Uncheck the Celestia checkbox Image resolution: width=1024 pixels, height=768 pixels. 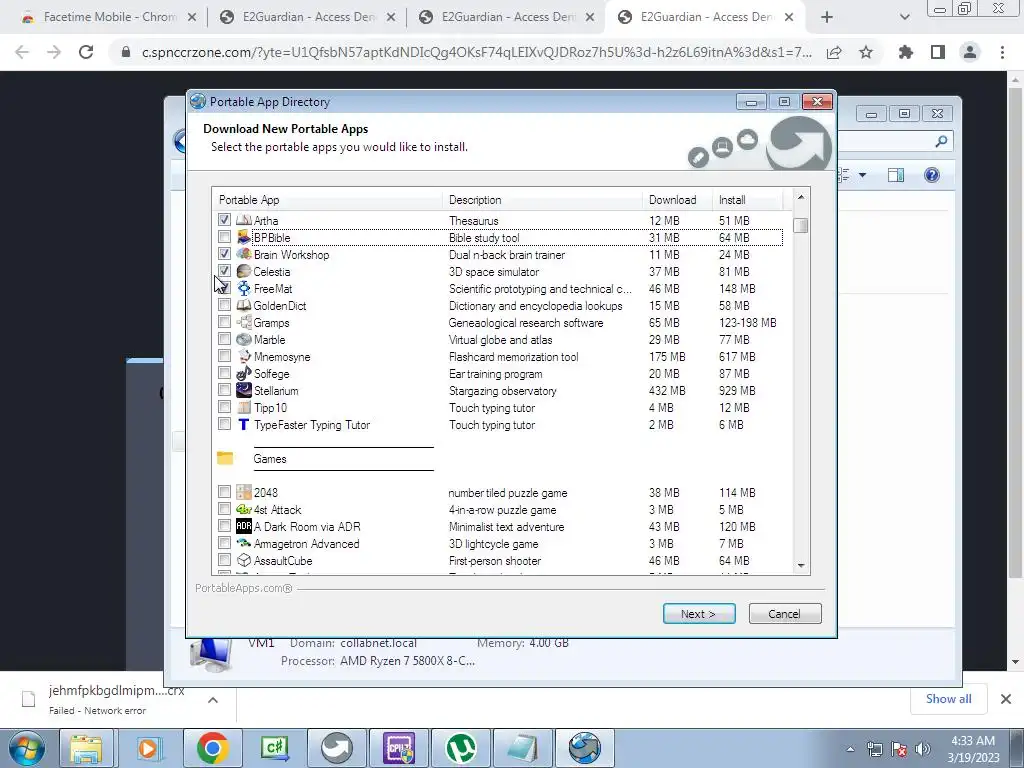[224, 270]
